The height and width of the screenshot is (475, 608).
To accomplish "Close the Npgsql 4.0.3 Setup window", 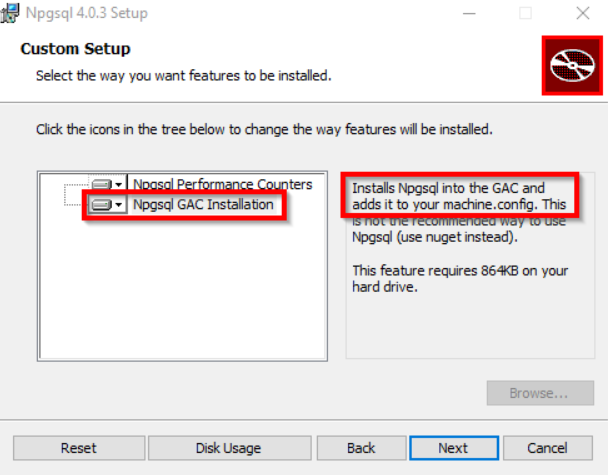I will (583, 13).
